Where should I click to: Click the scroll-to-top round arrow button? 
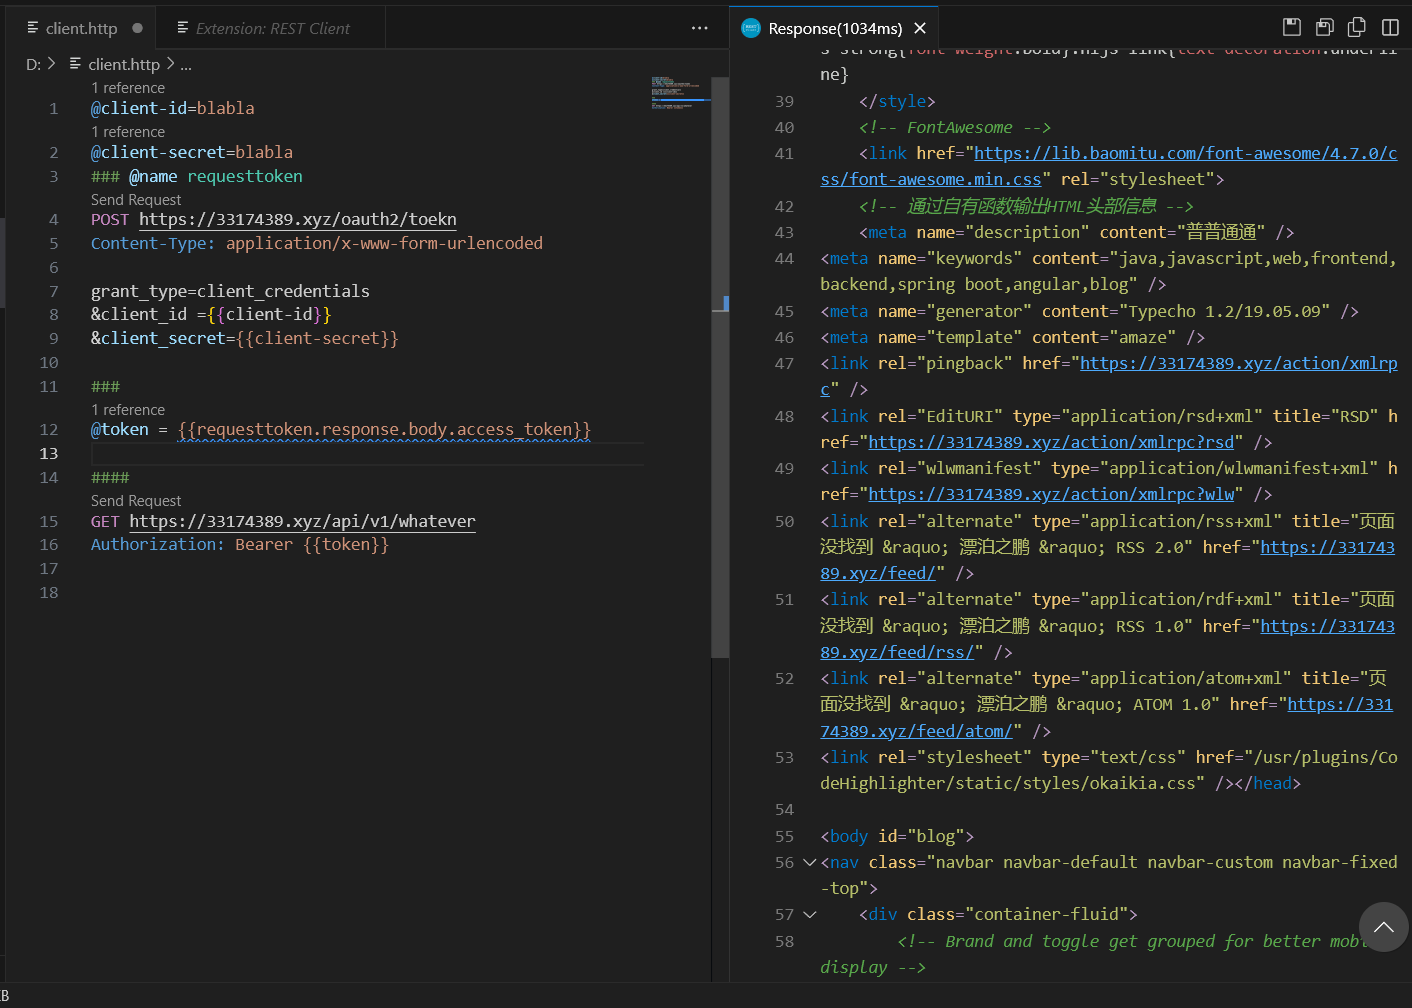point(1384,927)
